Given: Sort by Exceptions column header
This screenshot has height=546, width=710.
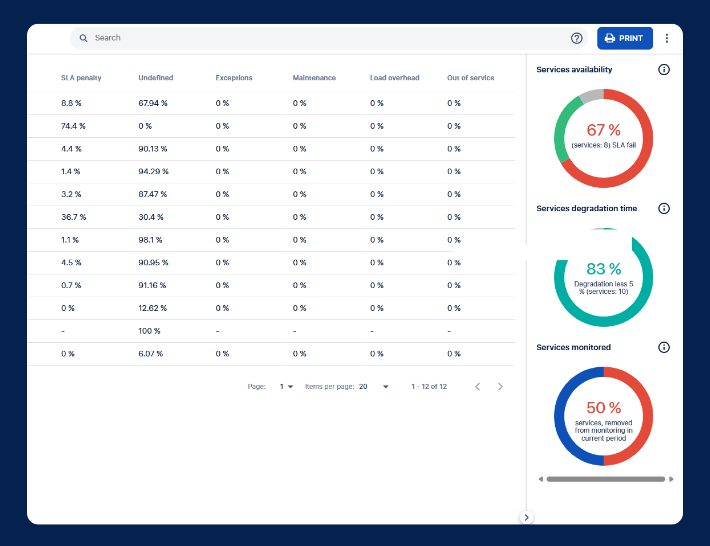Looking at the screenshot, I should (234, 78).
